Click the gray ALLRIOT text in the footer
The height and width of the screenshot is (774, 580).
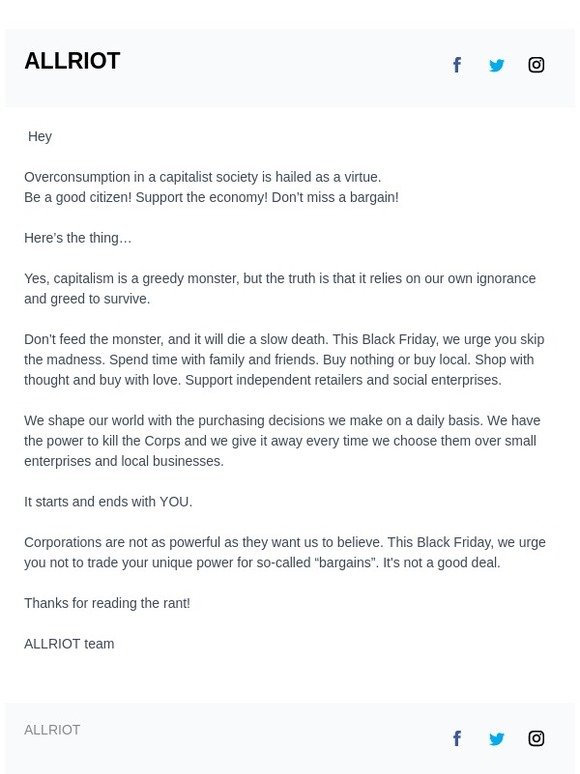(52, 730)
